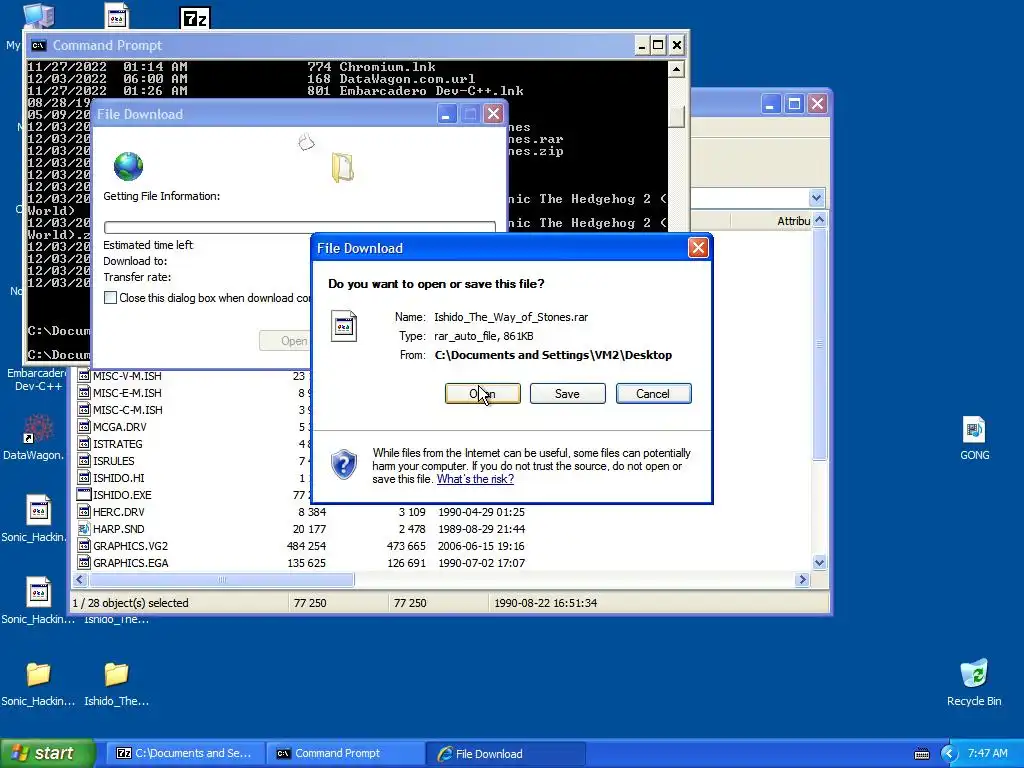Select the MISC-V-M.ISH file icon
Image resolution: width=1024 pixels, height=768 pixels.
[84, 376]
